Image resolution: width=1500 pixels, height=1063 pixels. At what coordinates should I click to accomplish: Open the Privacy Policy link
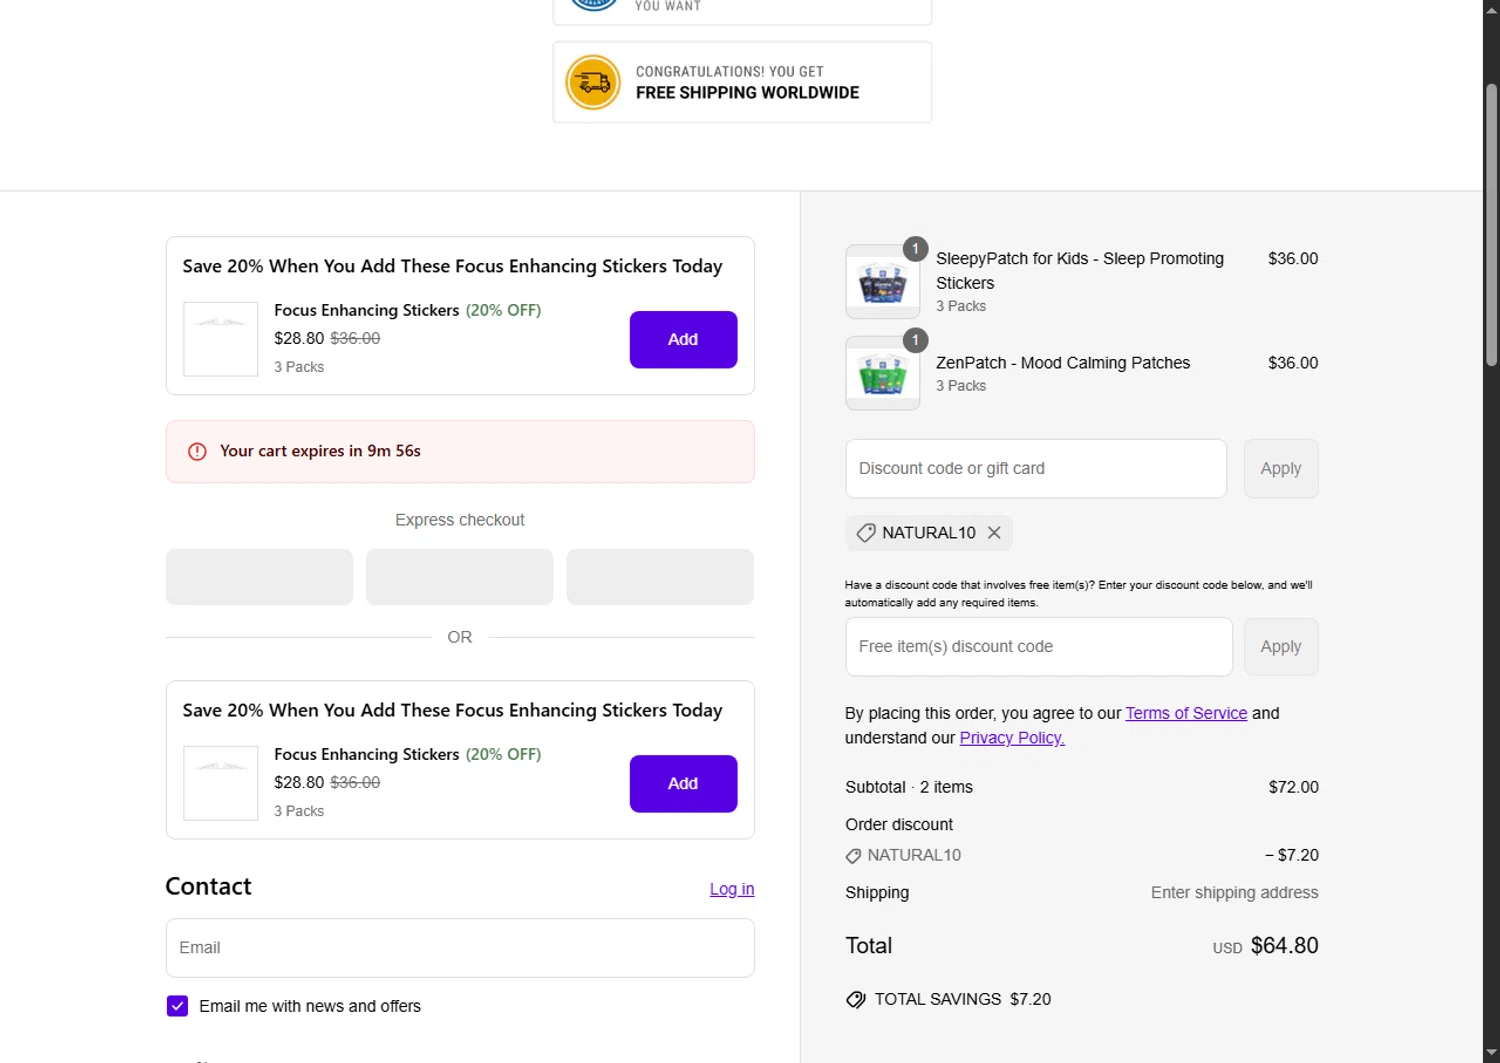(x=1012, y=738)
